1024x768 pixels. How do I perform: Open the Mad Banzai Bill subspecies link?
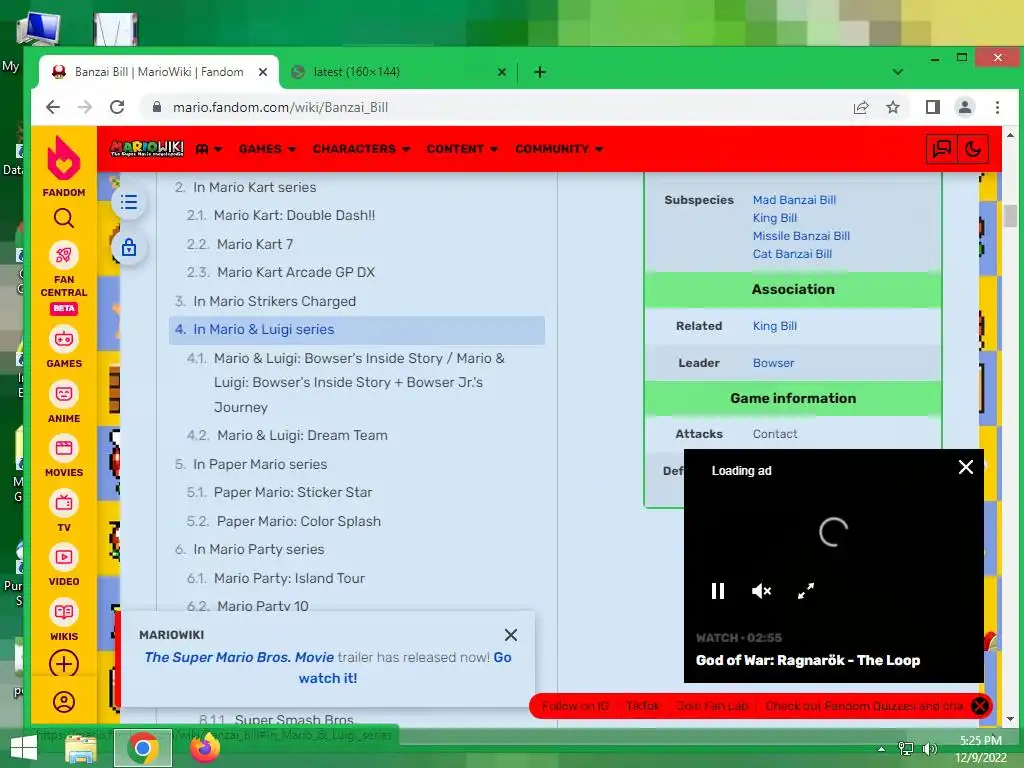click(794, 200)
